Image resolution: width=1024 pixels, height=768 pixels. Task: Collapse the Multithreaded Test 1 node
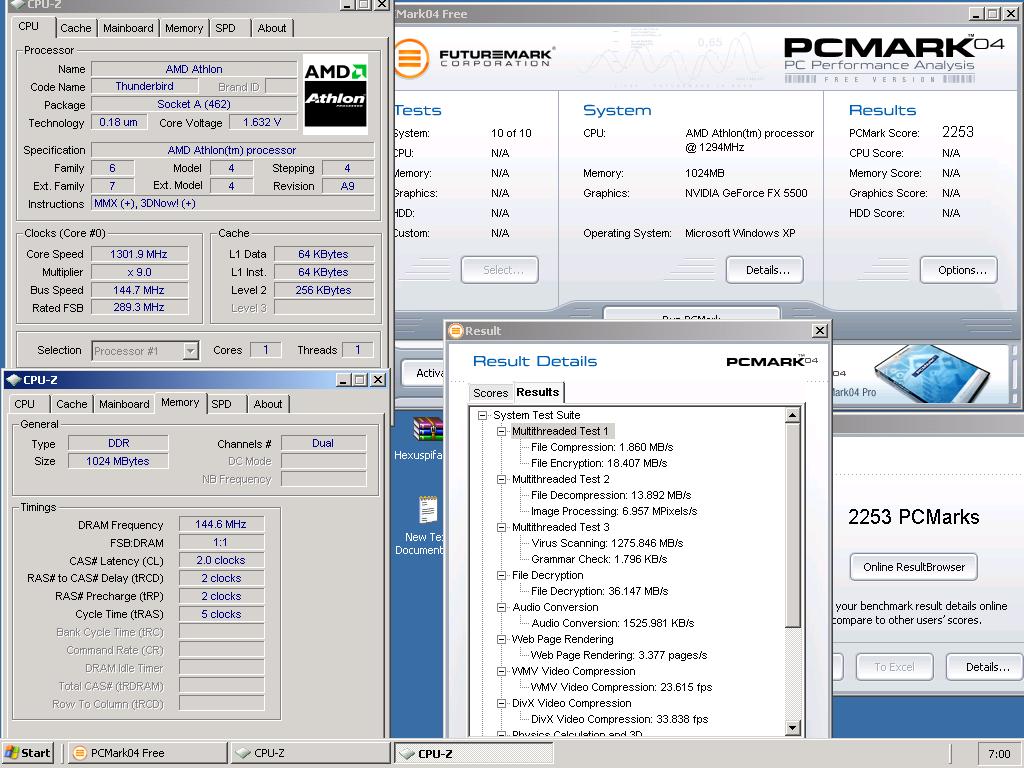[x=502, y=431]
